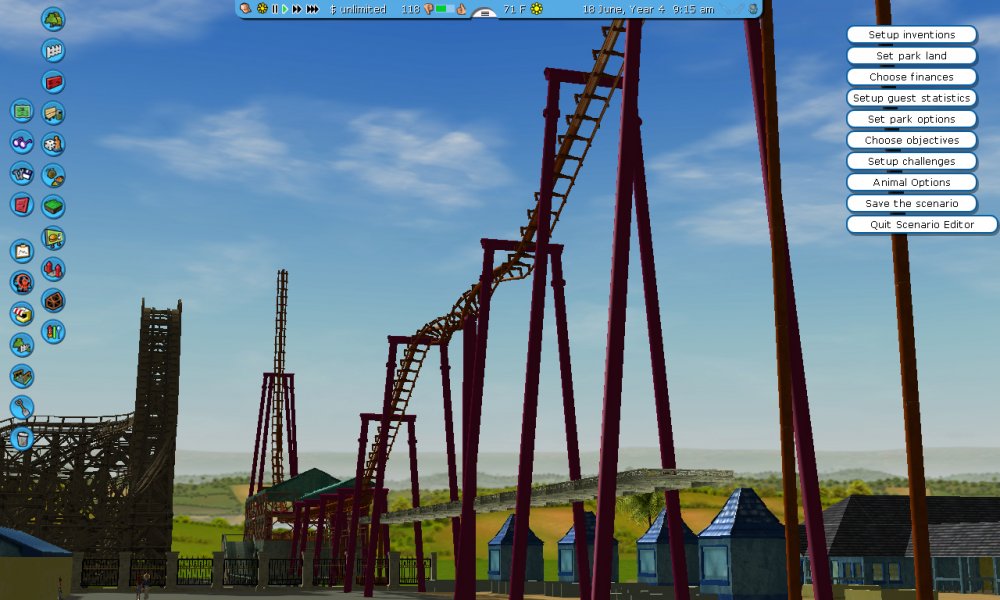Click the binoculars view options icon
This screenshot has width=1000, height=600.
click(22, 143)
